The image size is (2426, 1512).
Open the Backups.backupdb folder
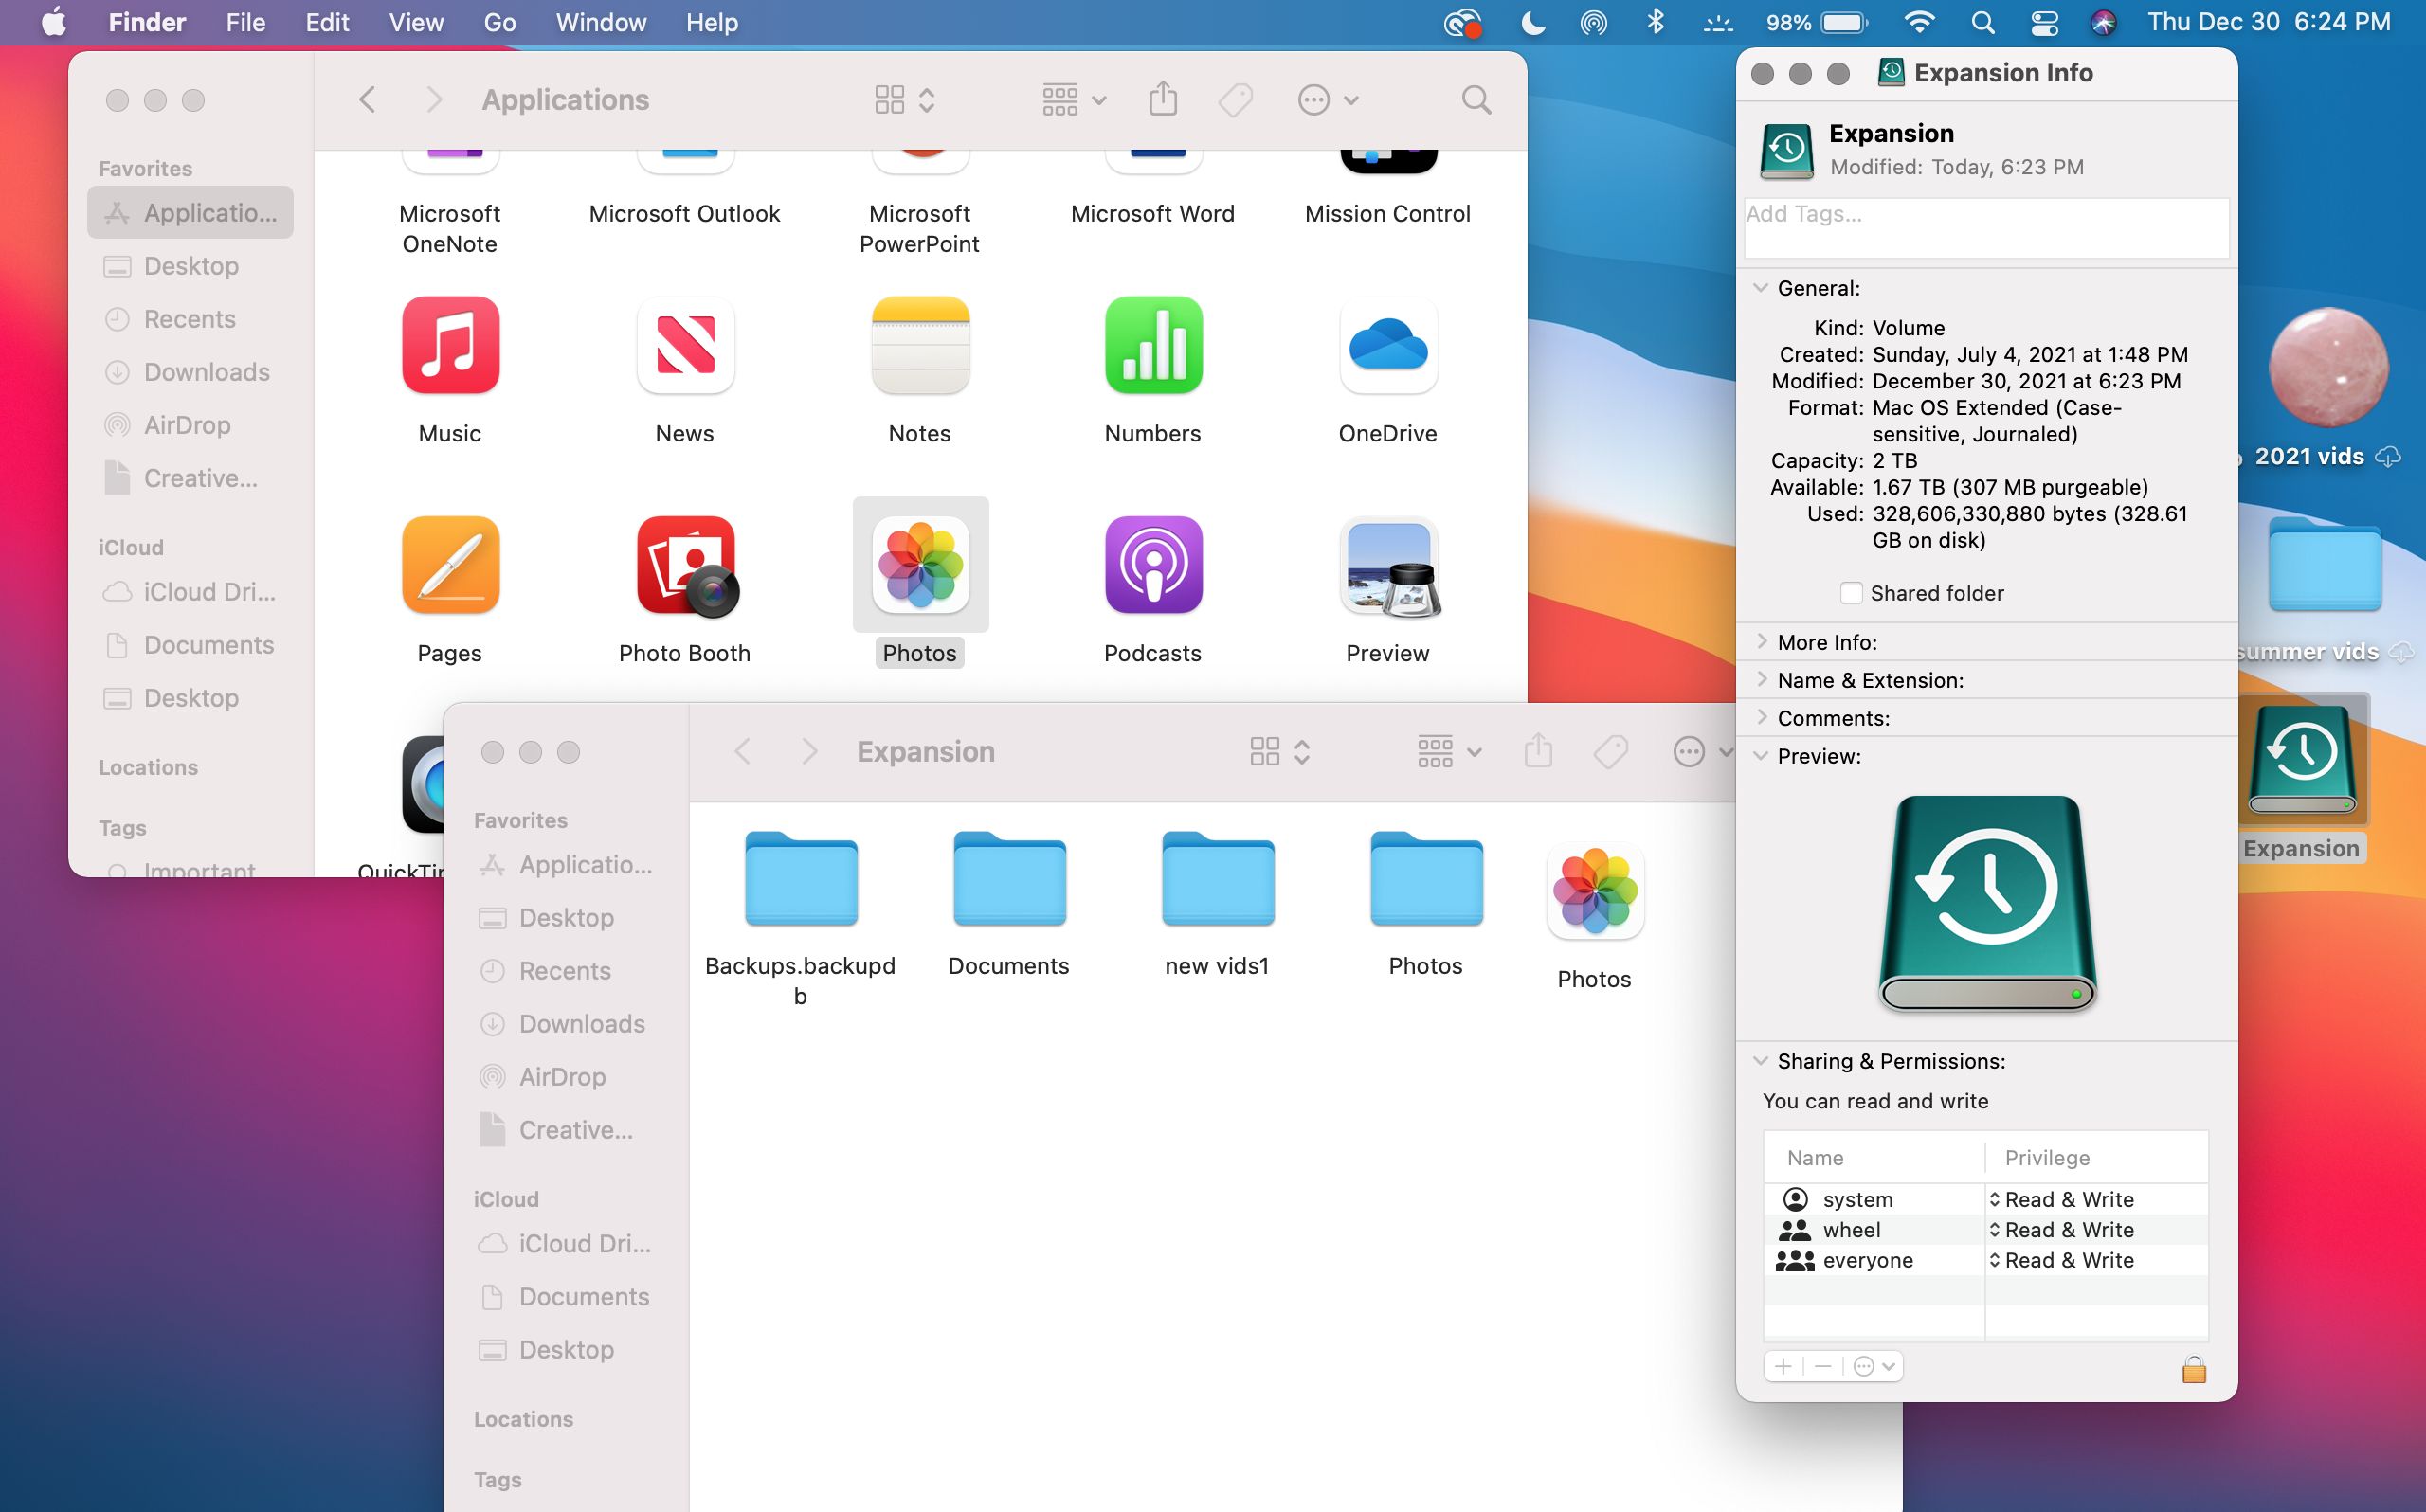pyautogui.click(x=800, y=880)
